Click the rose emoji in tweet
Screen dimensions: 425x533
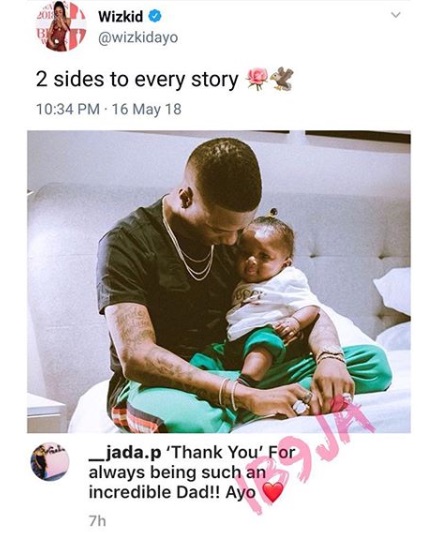(258, 79)
